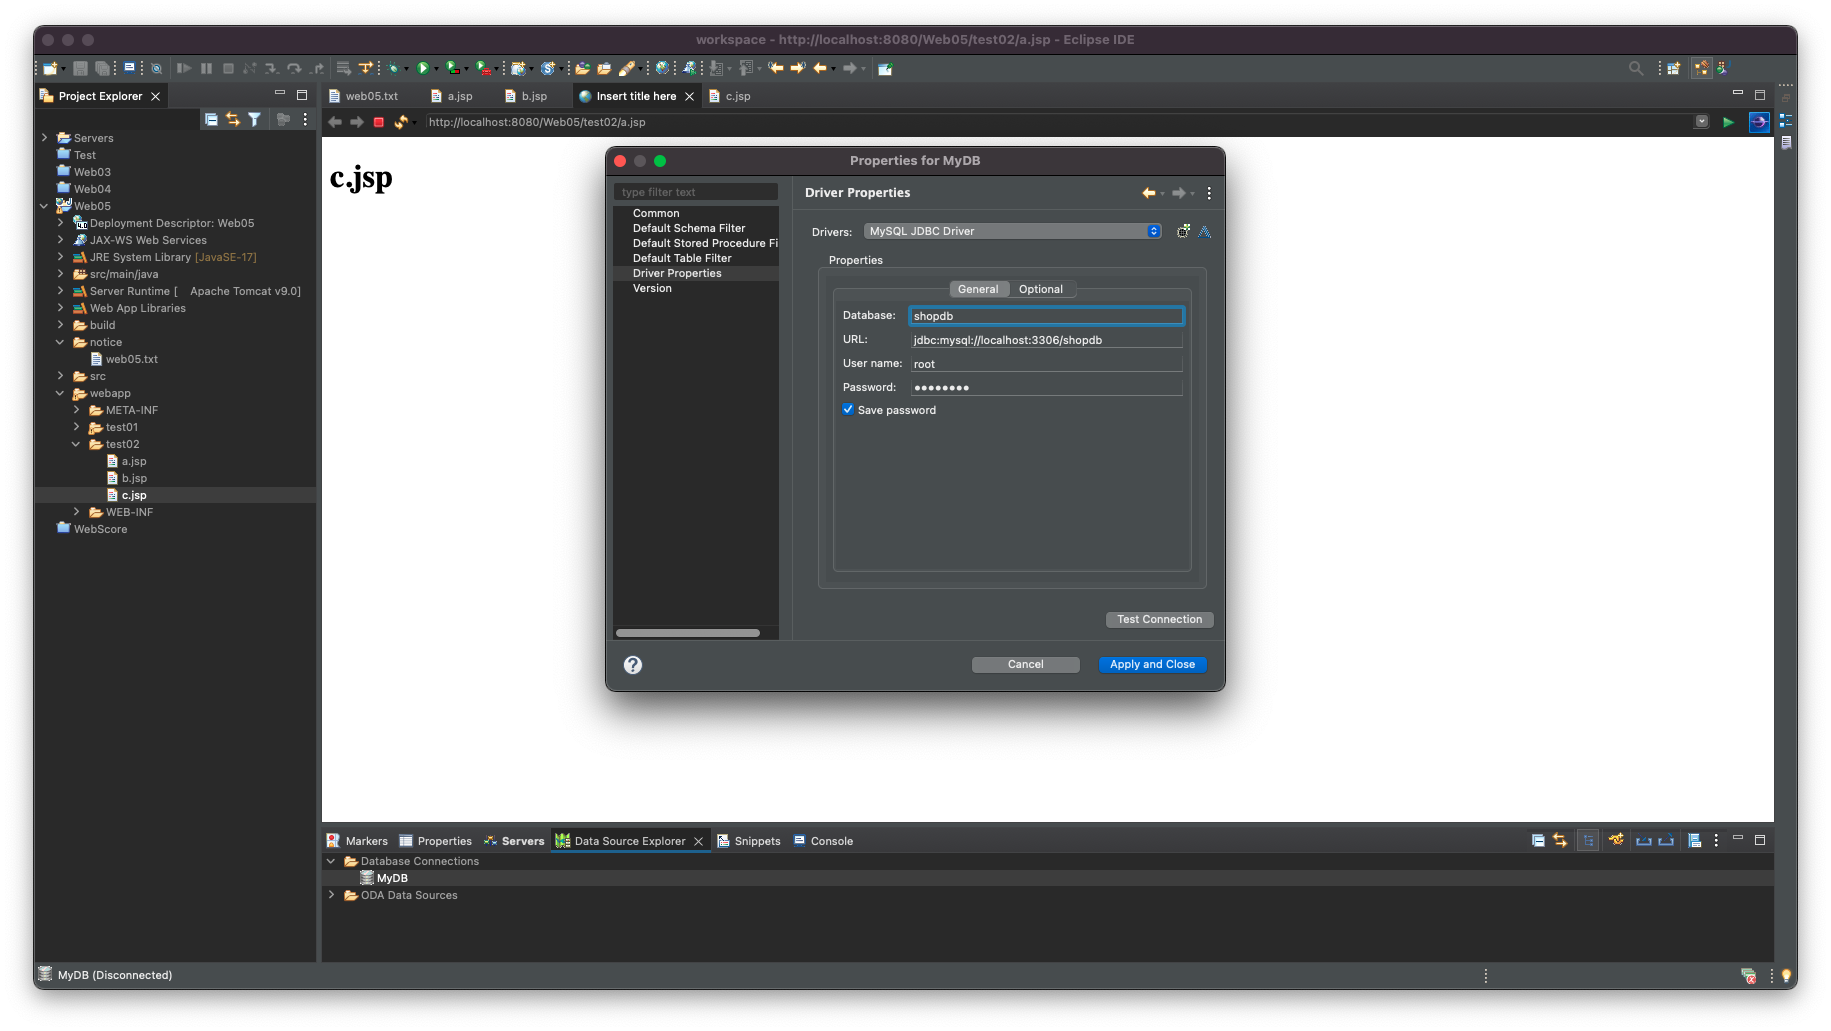Click the New Connection Profile icon
The image size is (1831, 1031).
[1616, 840]
